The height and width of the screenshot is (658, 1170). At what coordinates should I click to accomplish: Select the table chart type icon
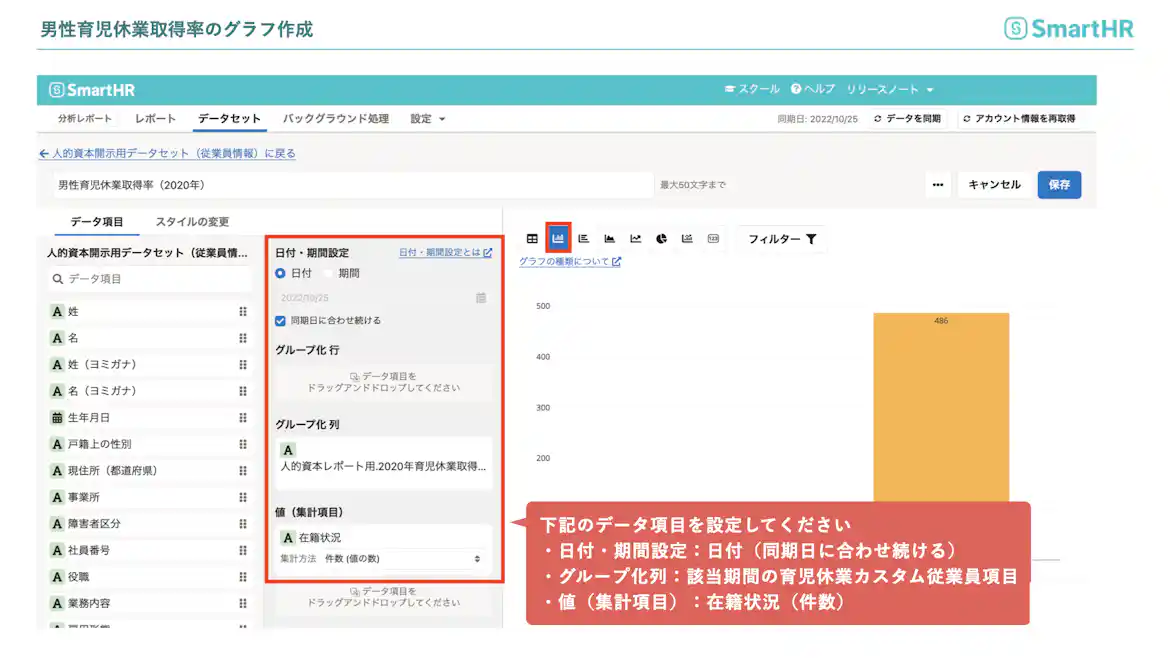pyautogui.click(x=535, y=237)
